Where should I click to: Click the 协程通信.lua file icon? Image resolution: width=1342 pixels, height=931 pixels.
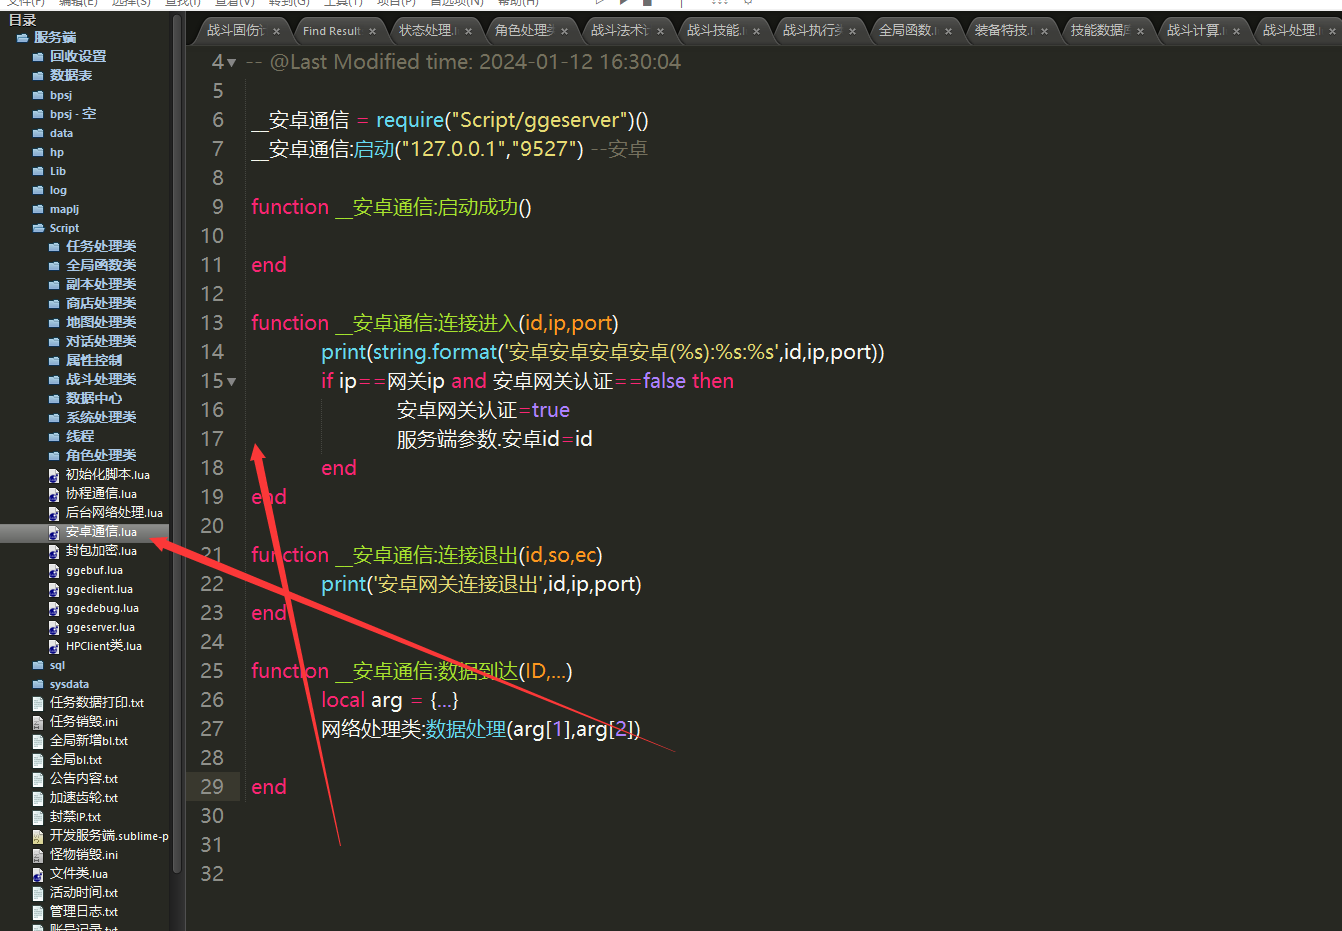(54, 494)
